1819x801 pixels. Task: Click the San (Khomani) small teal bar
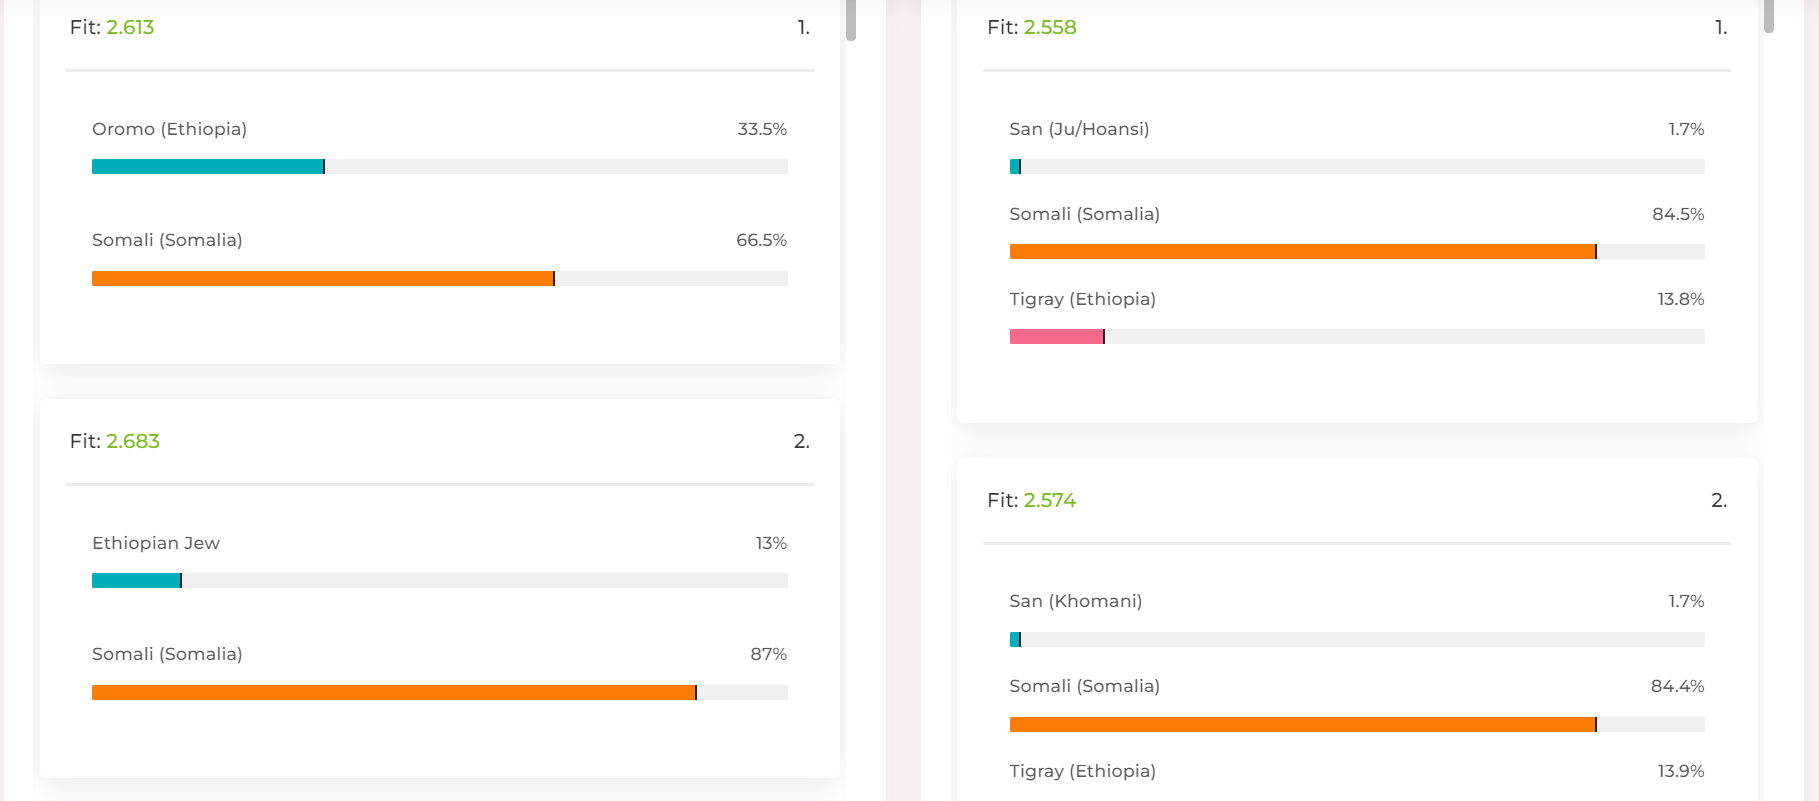(x=1015, y=640)
